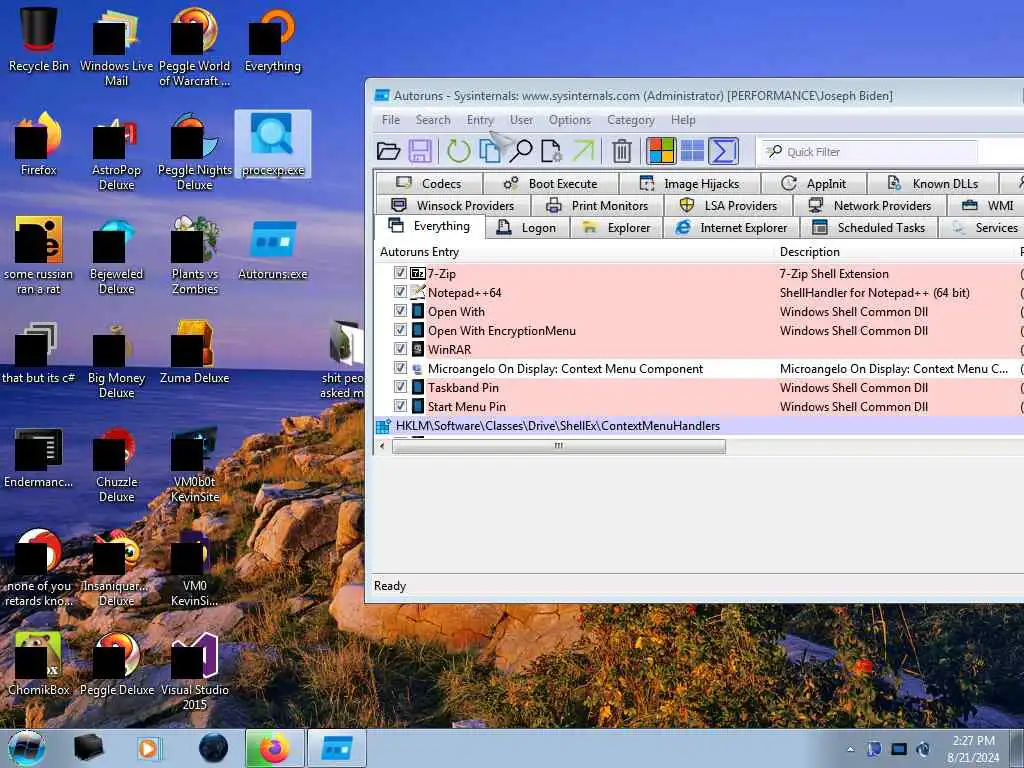Image resolution: width=1024 pixels, height=768 pixels.
Task: Switch to the Boot Execute tab
Action: pos(551,184)
